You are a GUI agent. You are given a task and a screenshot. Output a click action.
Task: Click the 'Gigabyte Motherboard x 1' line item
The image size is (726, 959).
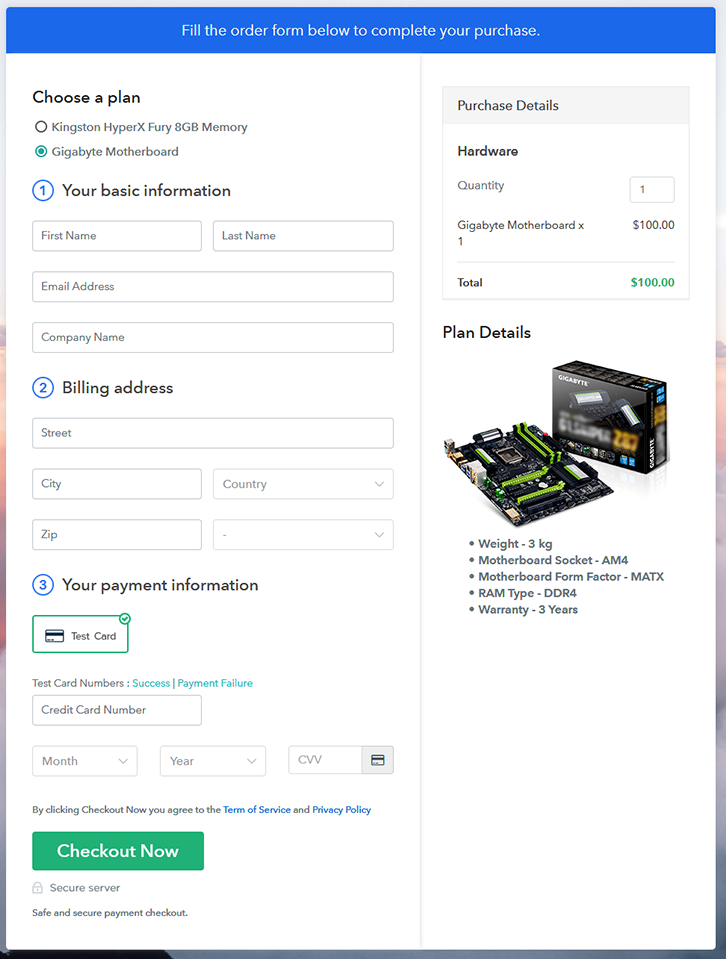point(520,233)
